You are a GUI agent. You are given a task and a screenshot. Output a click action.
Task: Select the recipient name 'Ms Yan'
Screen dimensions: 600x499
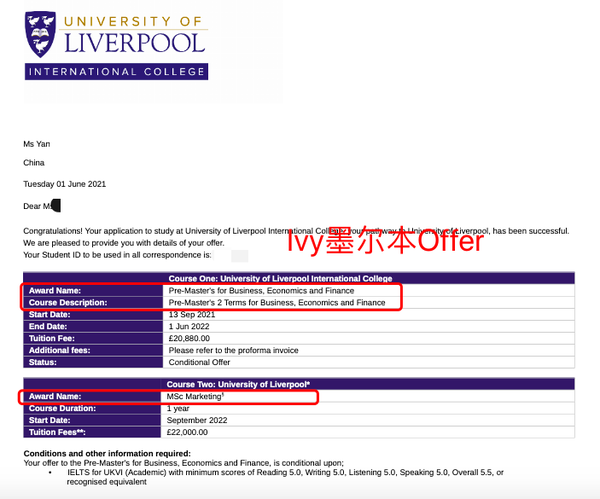coord(37,144)
